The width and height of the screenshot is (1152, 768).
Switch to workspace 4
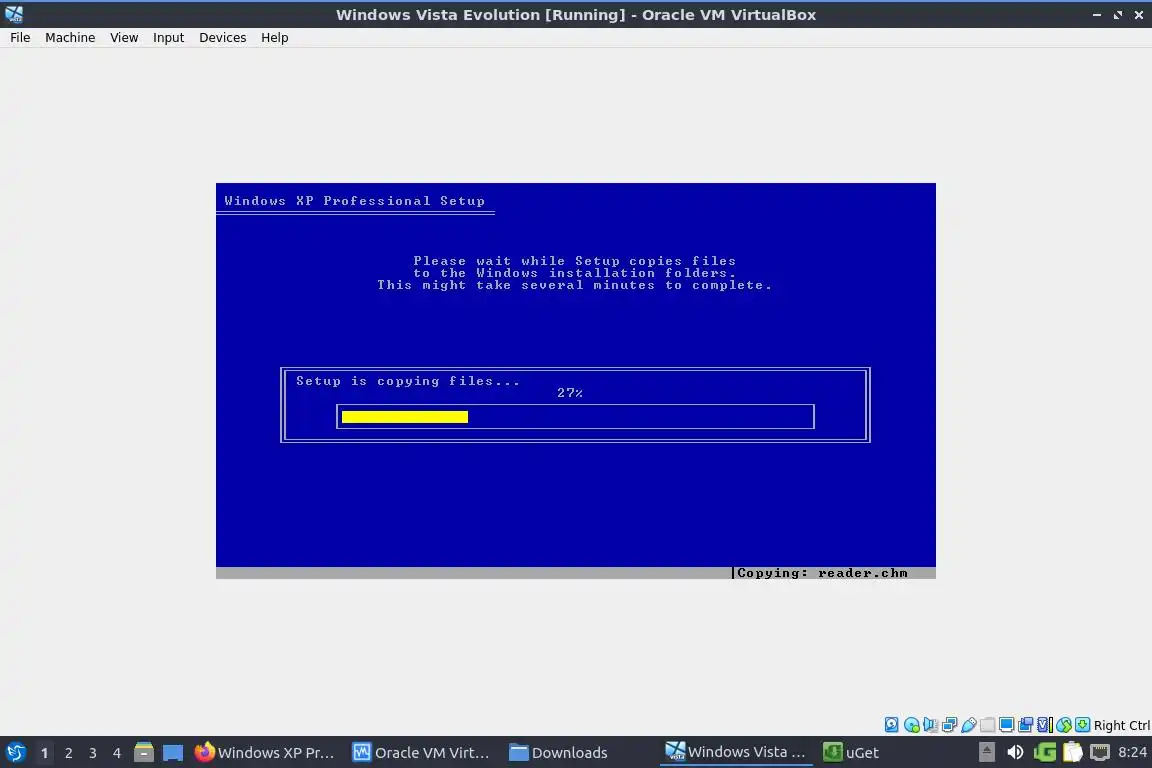117,753
